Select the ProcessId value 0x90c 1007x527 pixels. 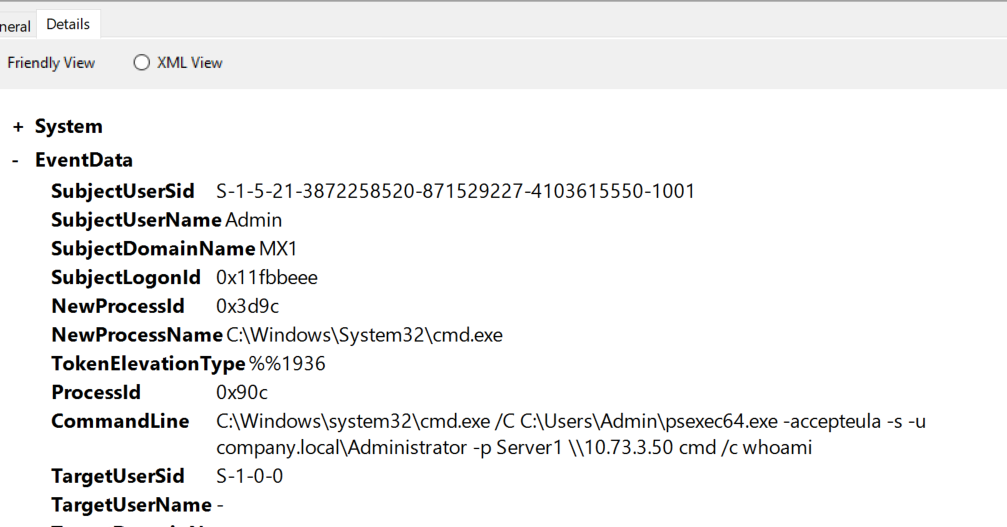[241, 393]
